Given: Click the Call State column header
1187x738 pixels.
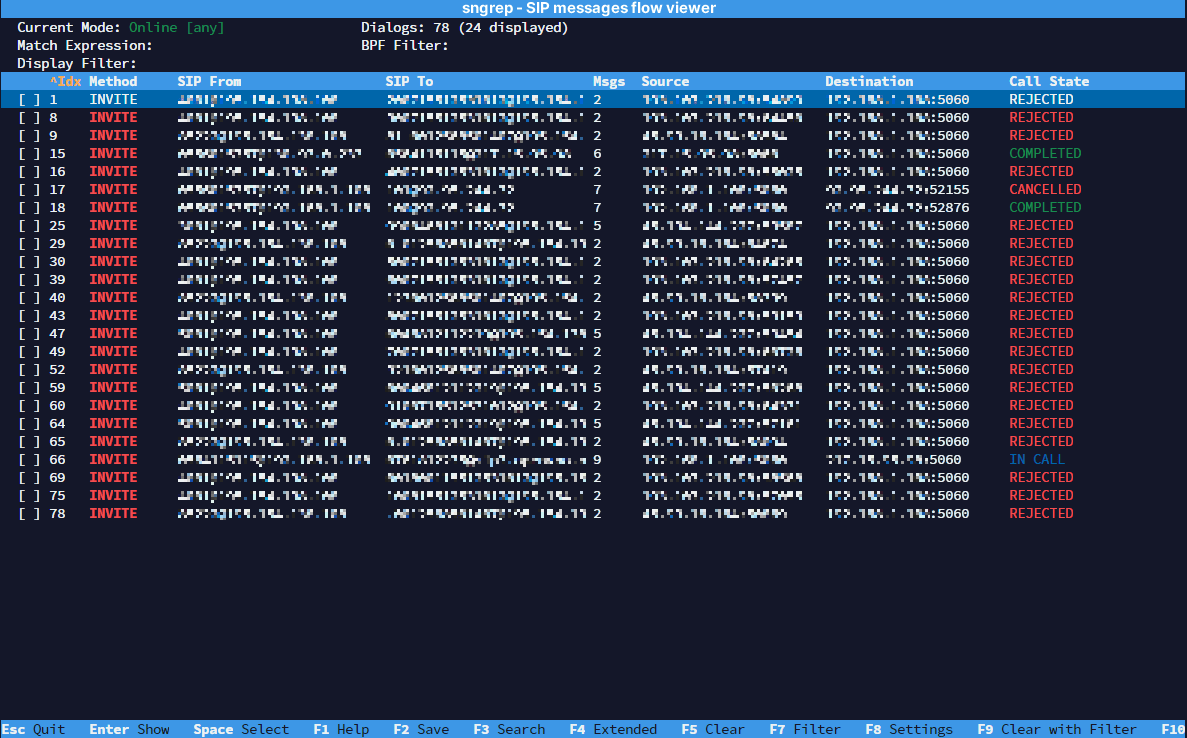Looking at the screenshot, I should [x=1049, y=82].
